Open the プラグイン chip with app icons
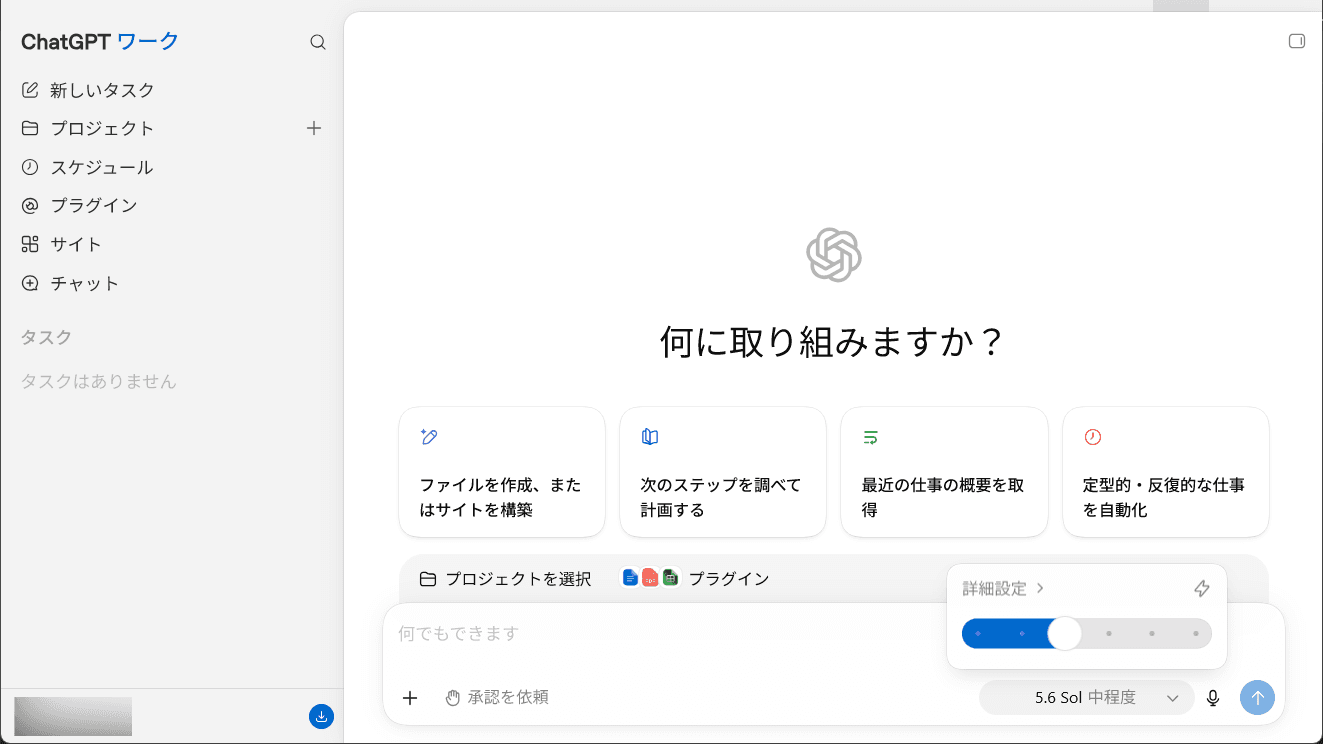This screenshot has height=744, width=1323. 696,578
